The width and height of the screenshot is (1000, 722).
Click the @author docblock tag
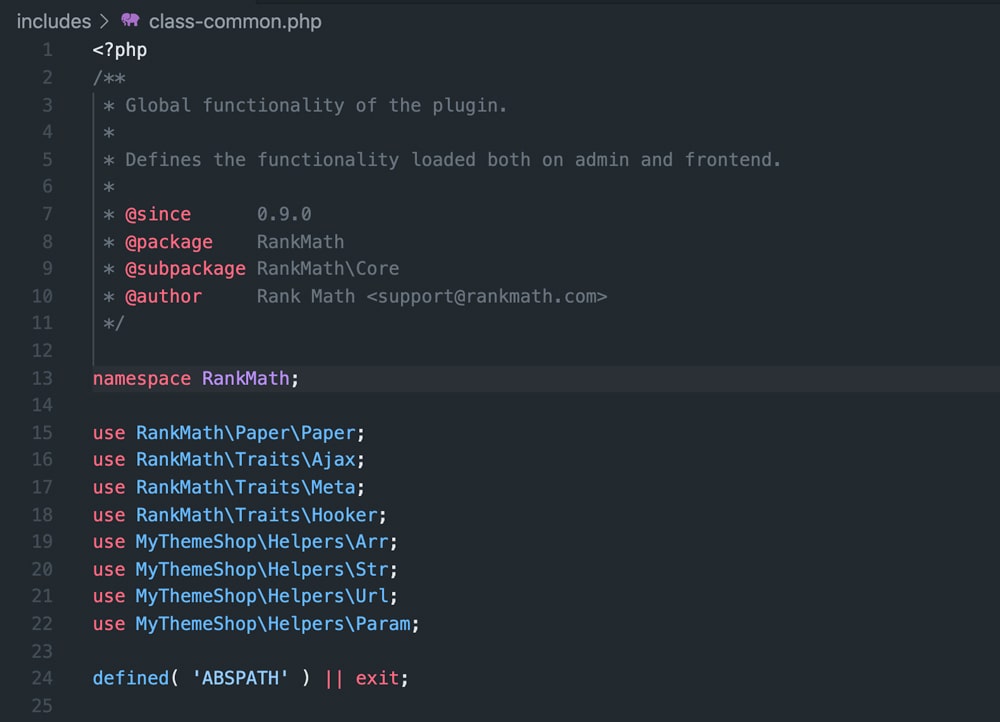click(164, 296)
